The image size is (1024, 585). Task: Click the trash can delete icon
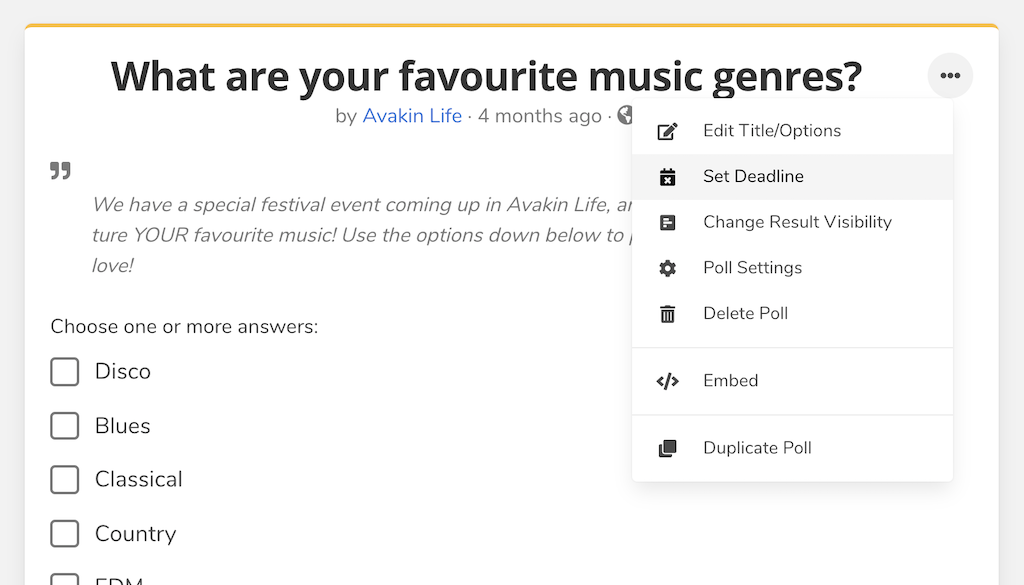(667, 314)
